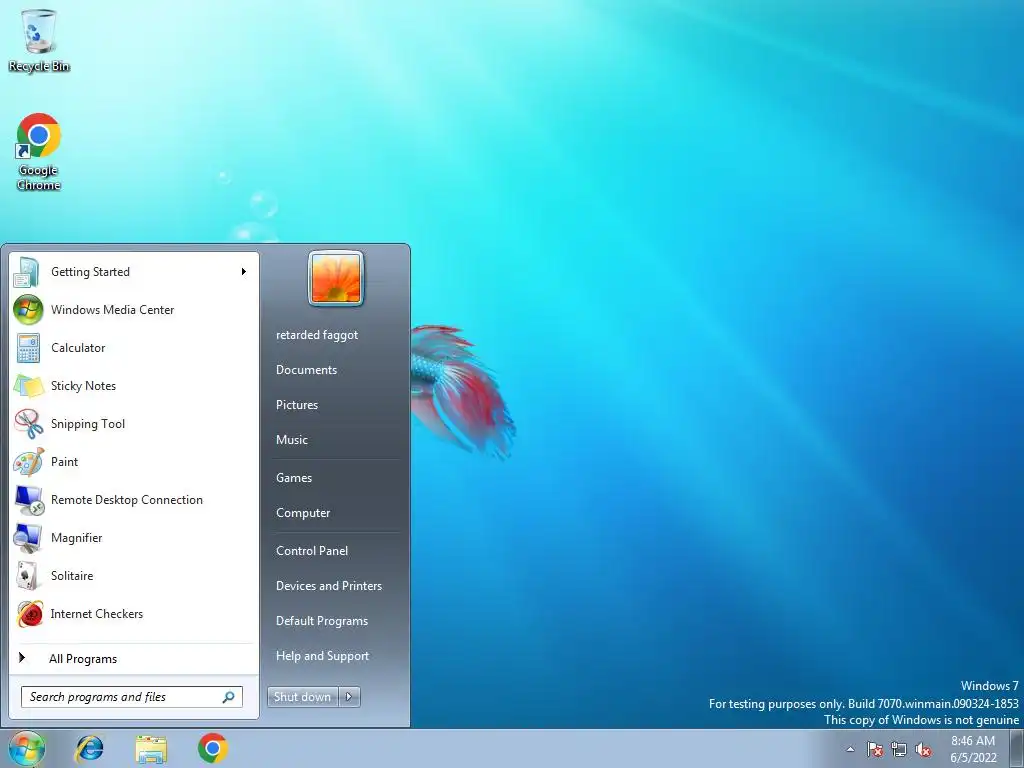Show hidden icons in the system tray

coord(850,749)
